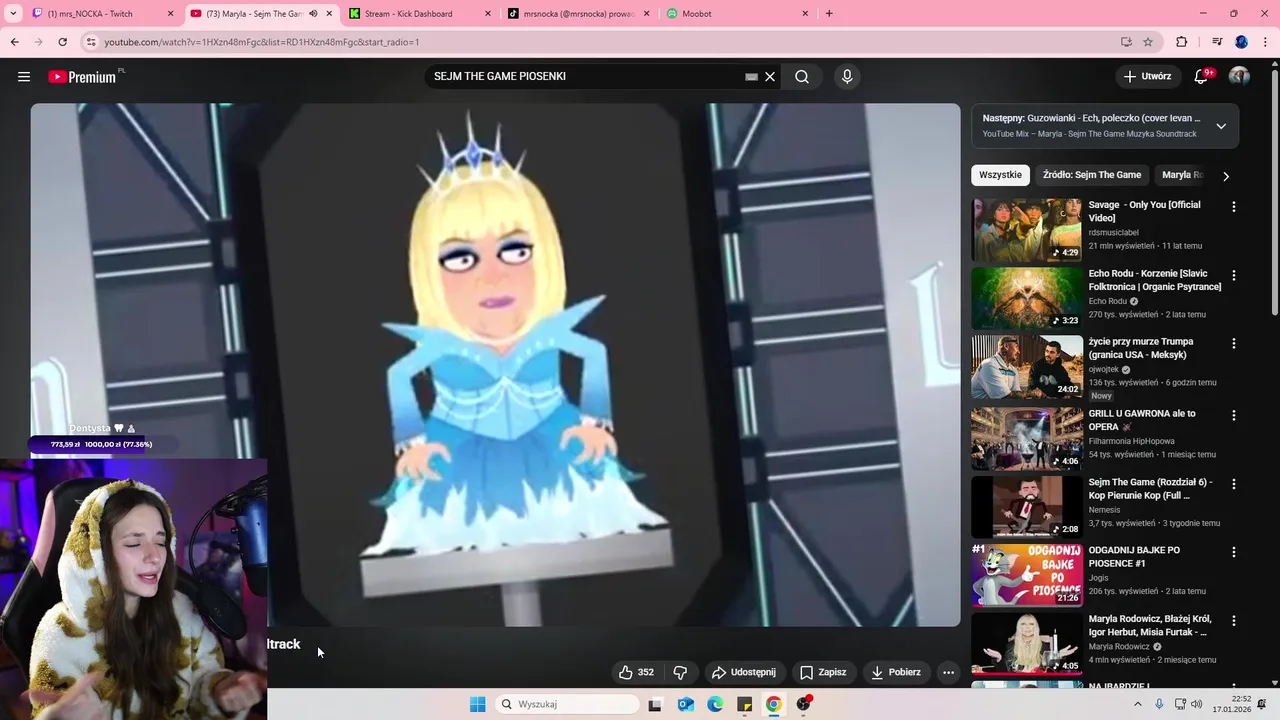Viewport: 1280px width, 720px height.
Task: Clear the search text with X icon
Action: (x=770, y=77)
